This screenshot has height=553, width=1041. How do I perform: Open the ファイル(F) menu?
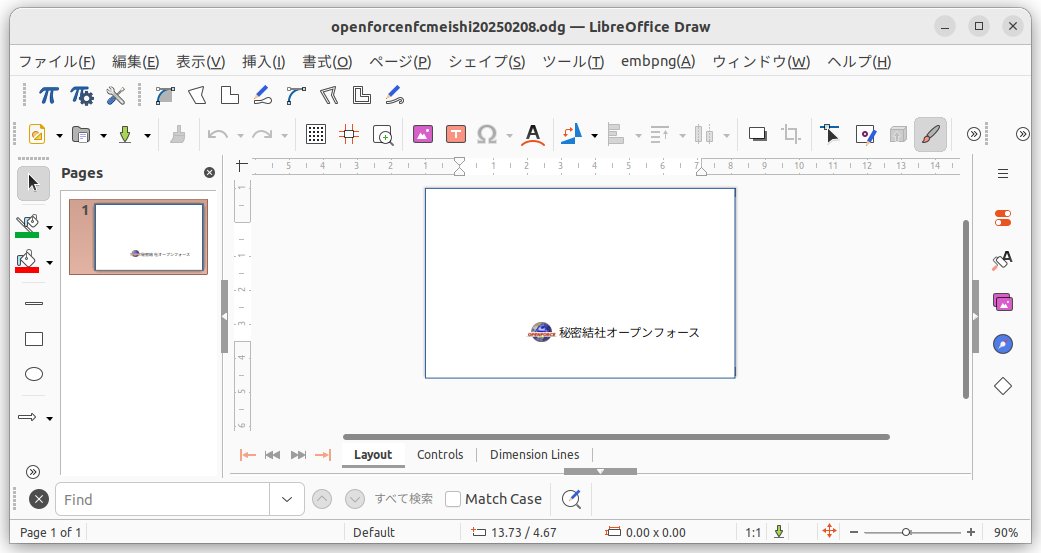pyautogui.click(x=57, y=62)
